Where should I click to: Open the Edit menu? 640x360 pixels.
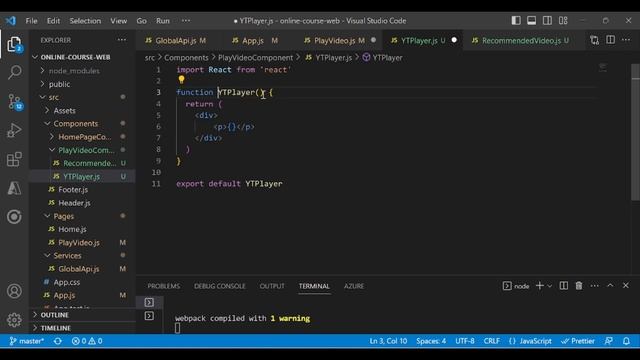(x=53, y=21)
